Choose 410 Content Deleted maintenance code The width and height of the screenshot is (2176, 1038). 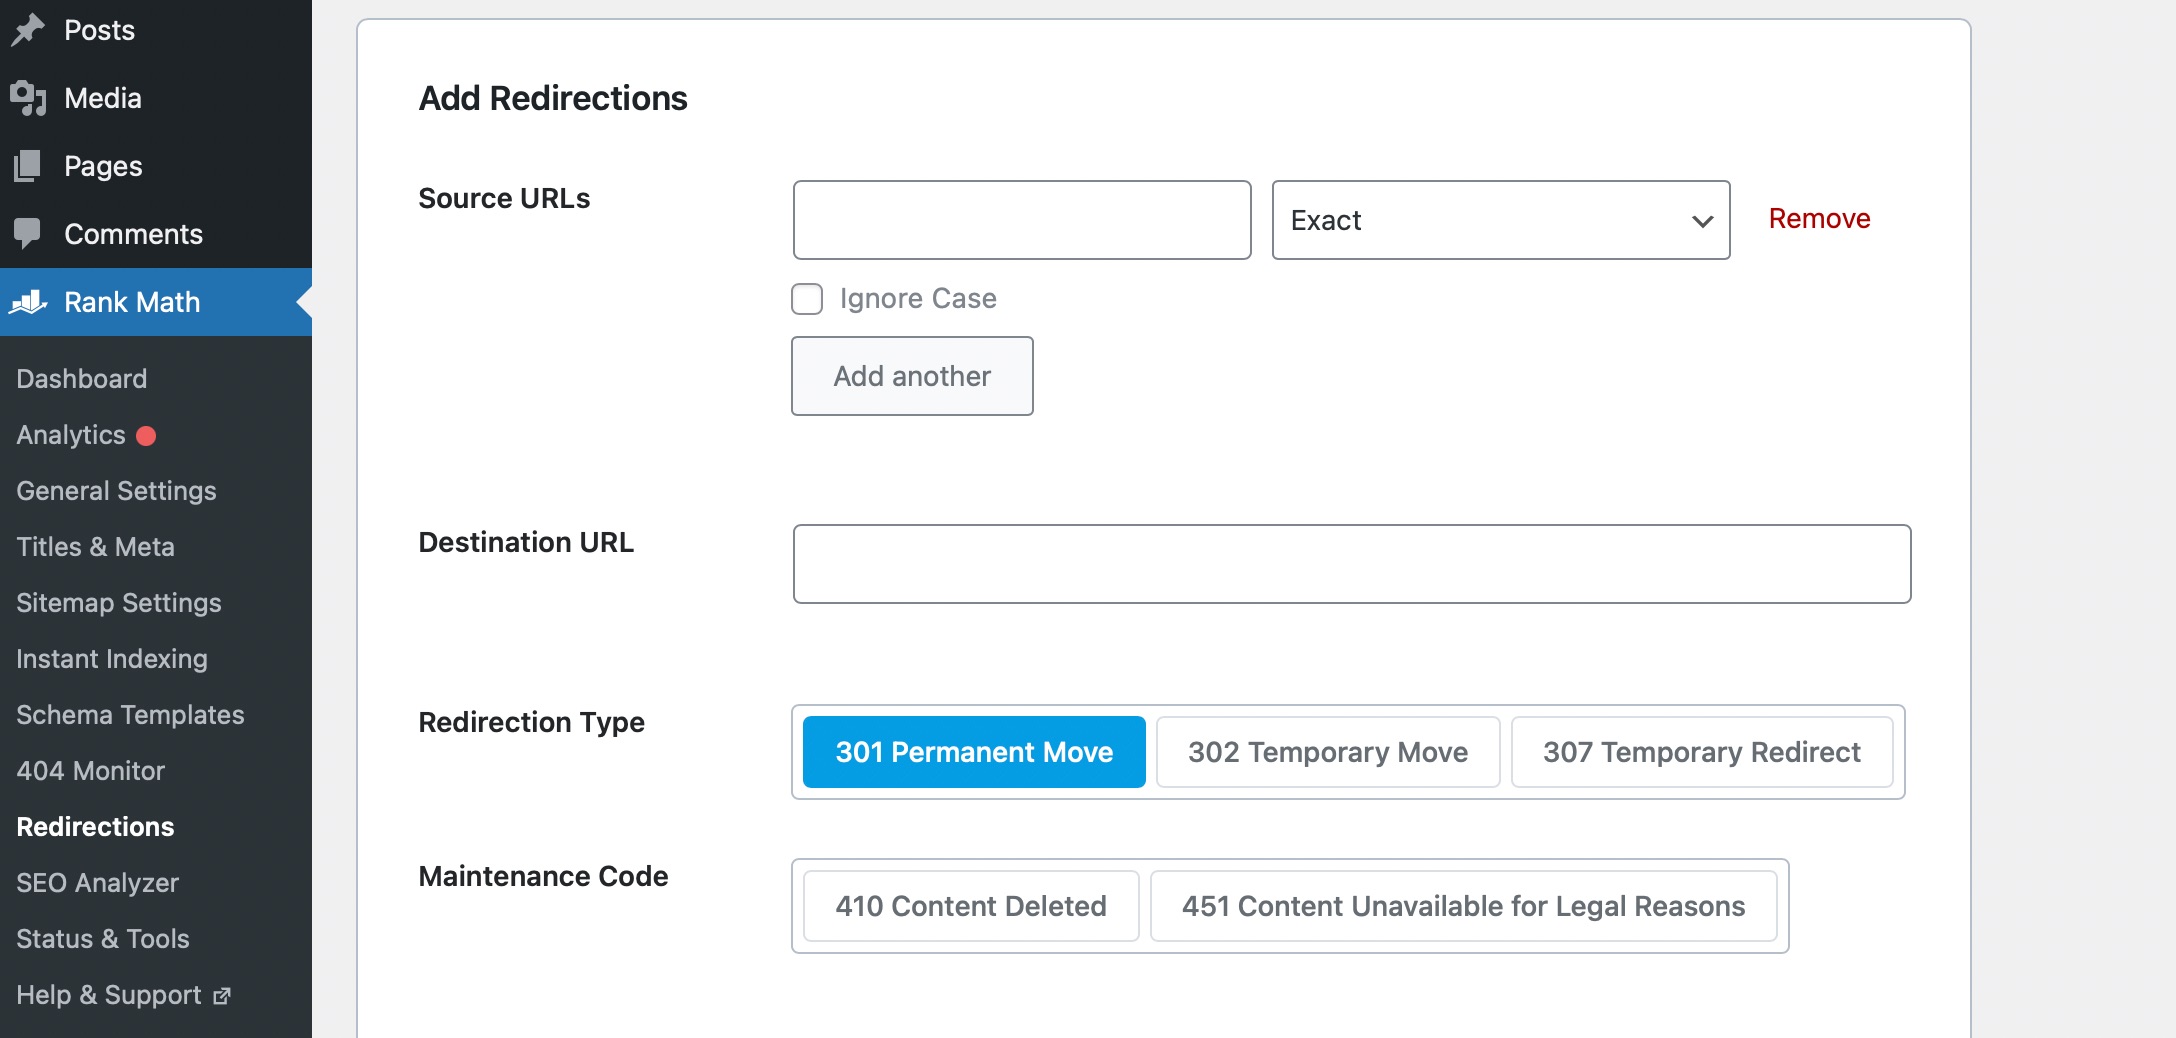(971, 906)
